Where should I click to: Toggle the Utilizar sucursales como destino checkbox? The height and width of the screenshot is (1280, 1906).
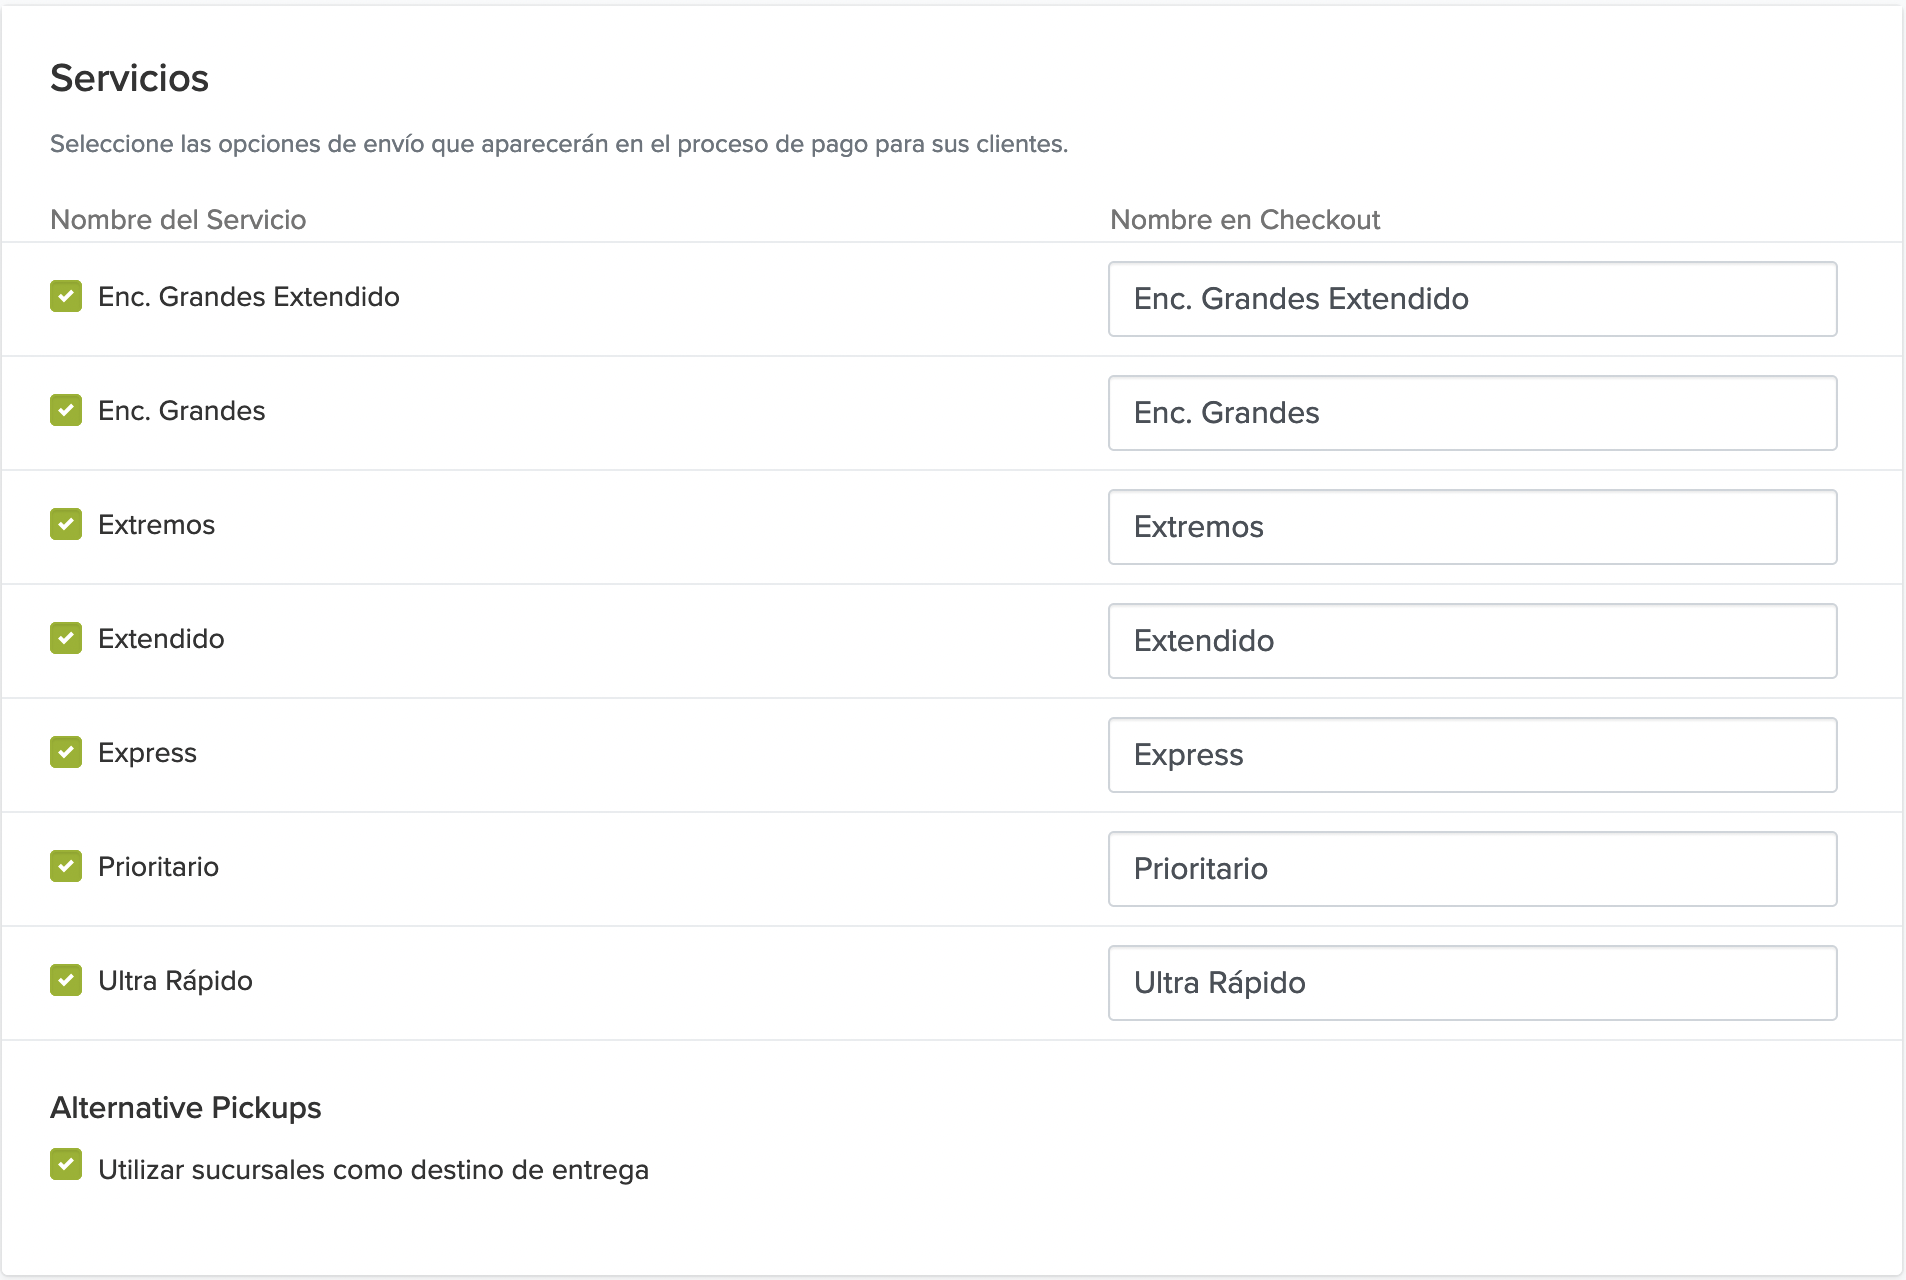(66, 1165)
